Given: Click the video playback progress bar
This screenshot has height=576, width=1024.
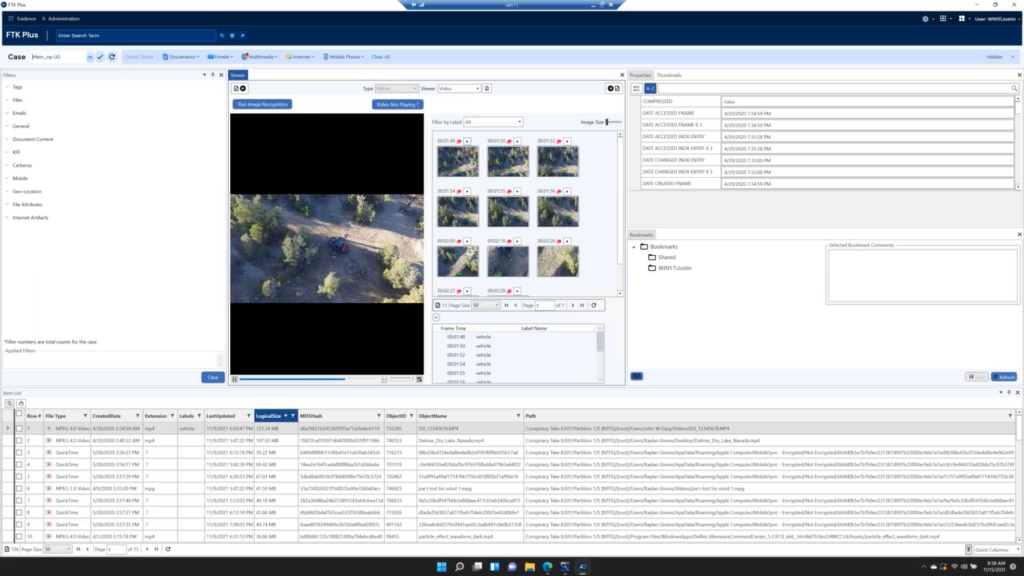Looking at the screenshot, I should coord(309,379).
